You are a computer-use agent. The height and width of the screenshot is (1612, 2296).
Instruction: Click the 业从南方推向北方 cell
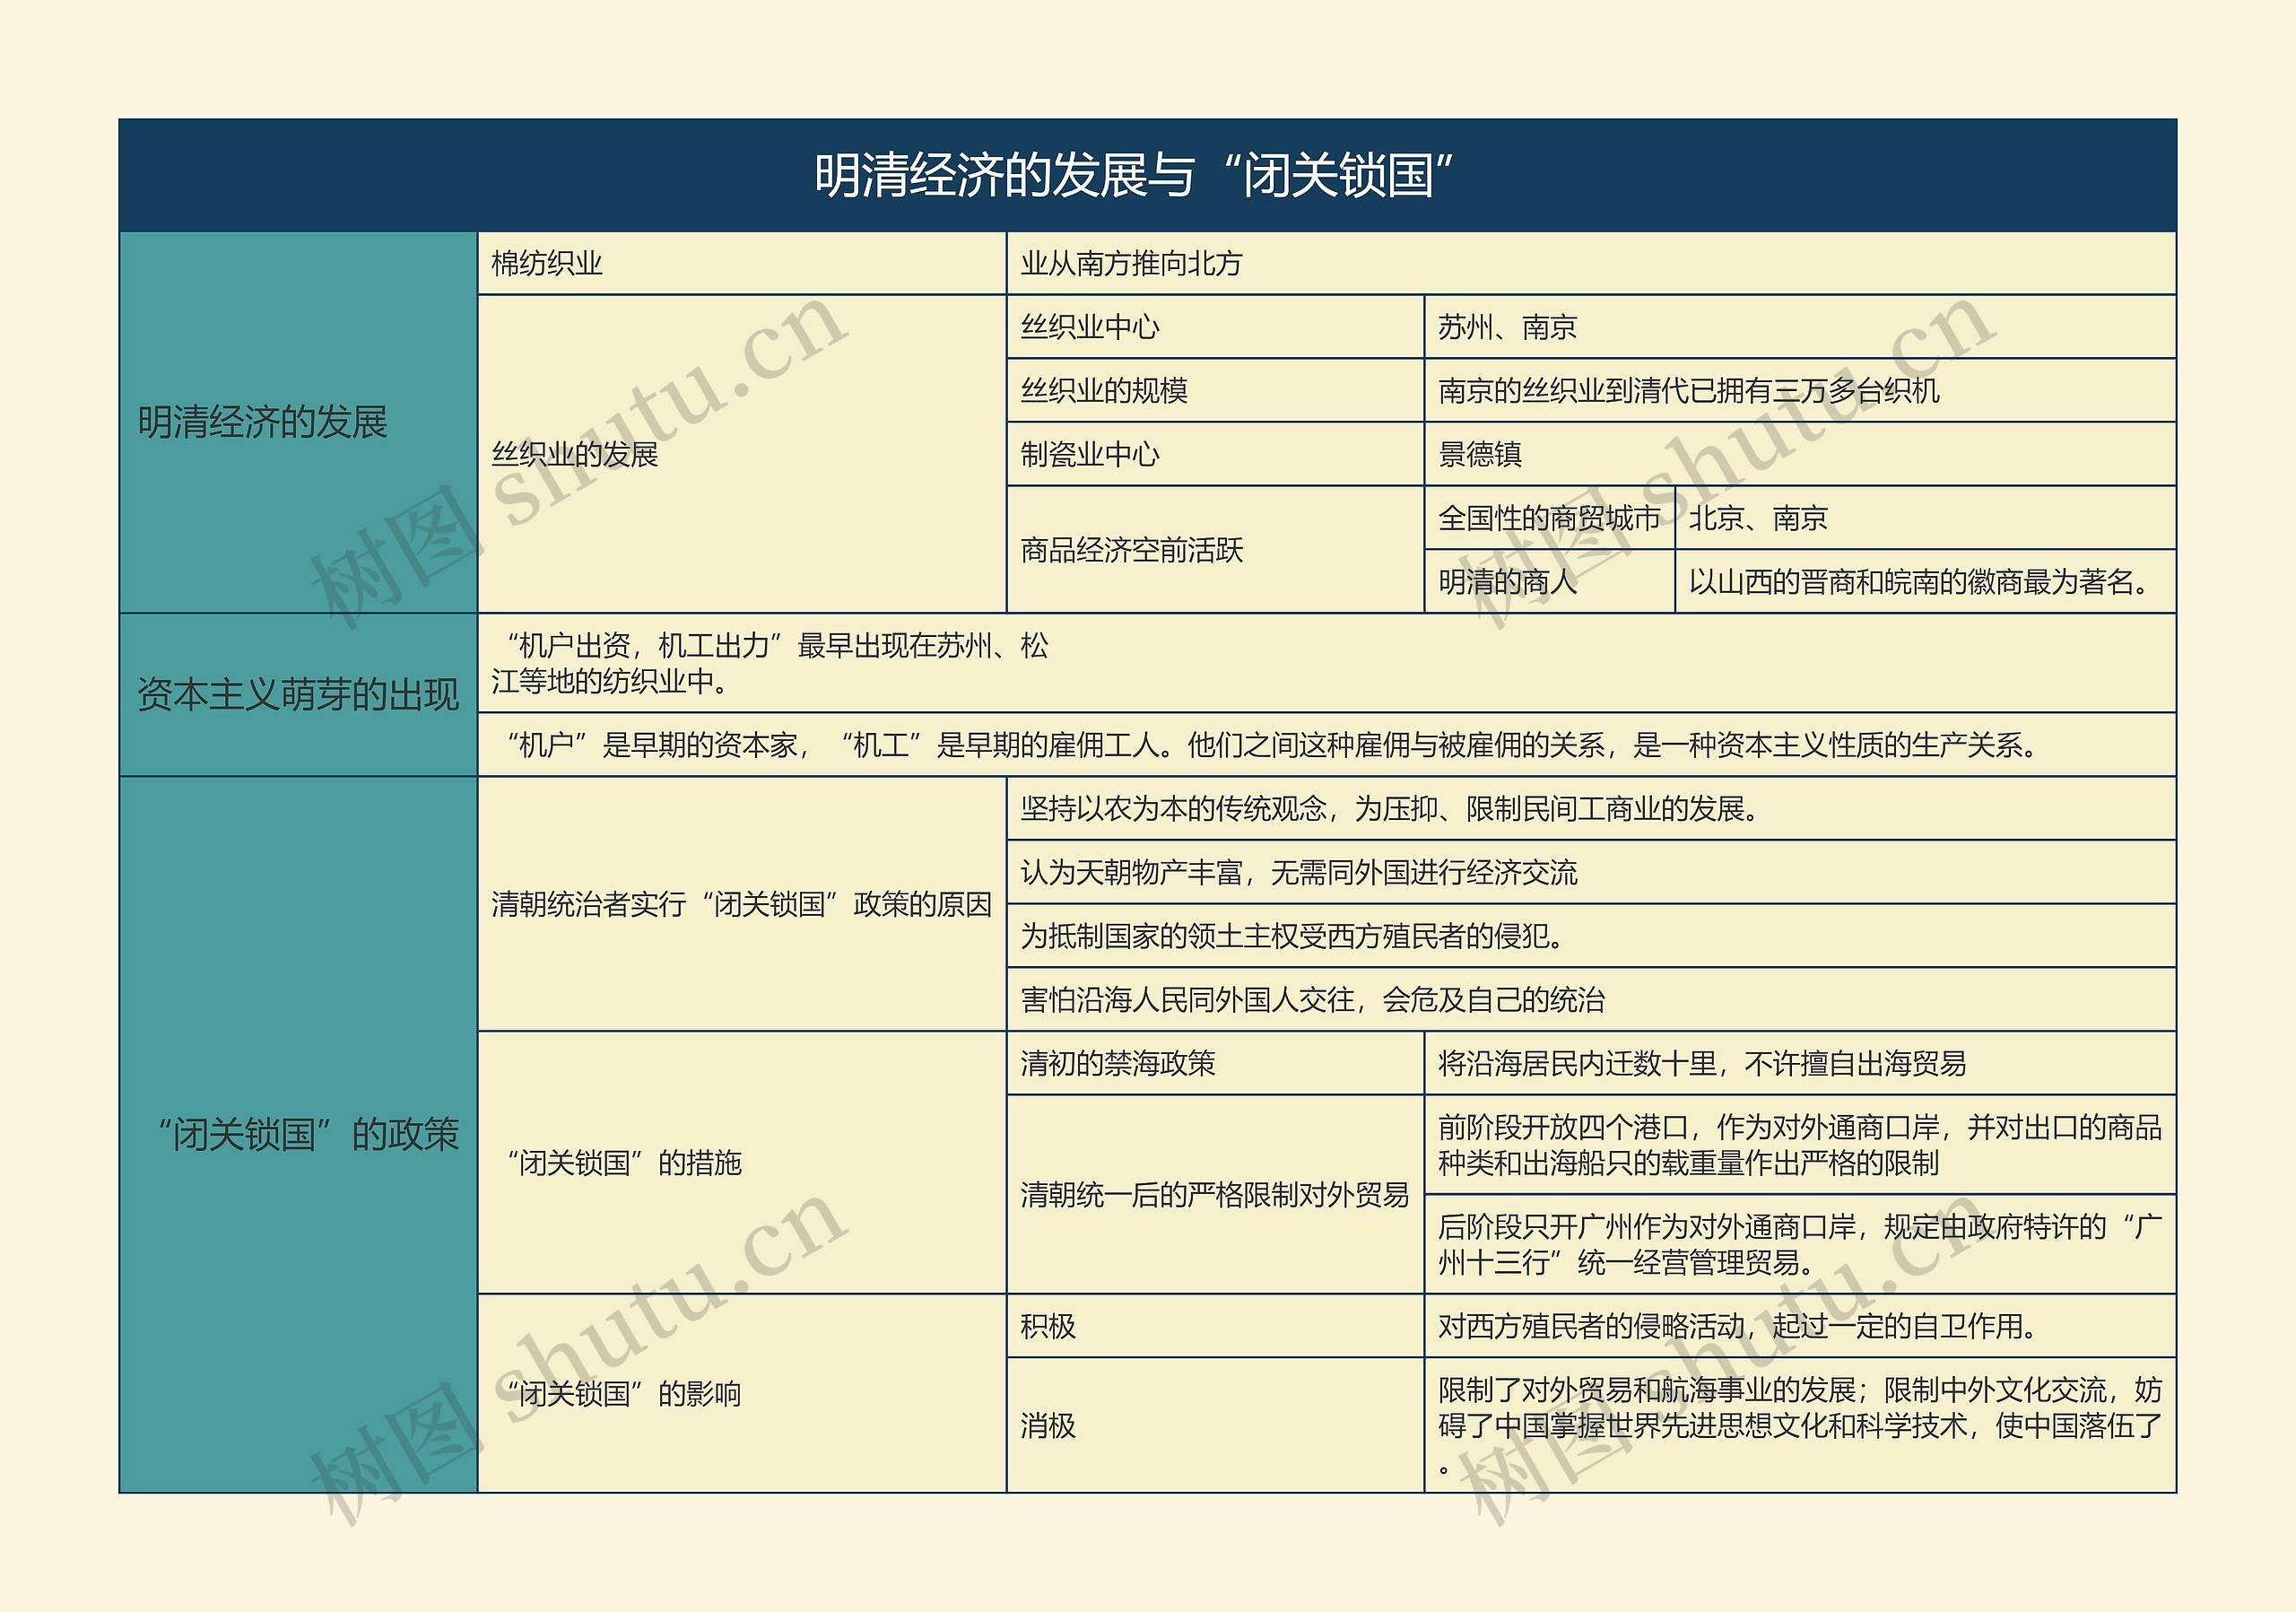pos(1591,263)
